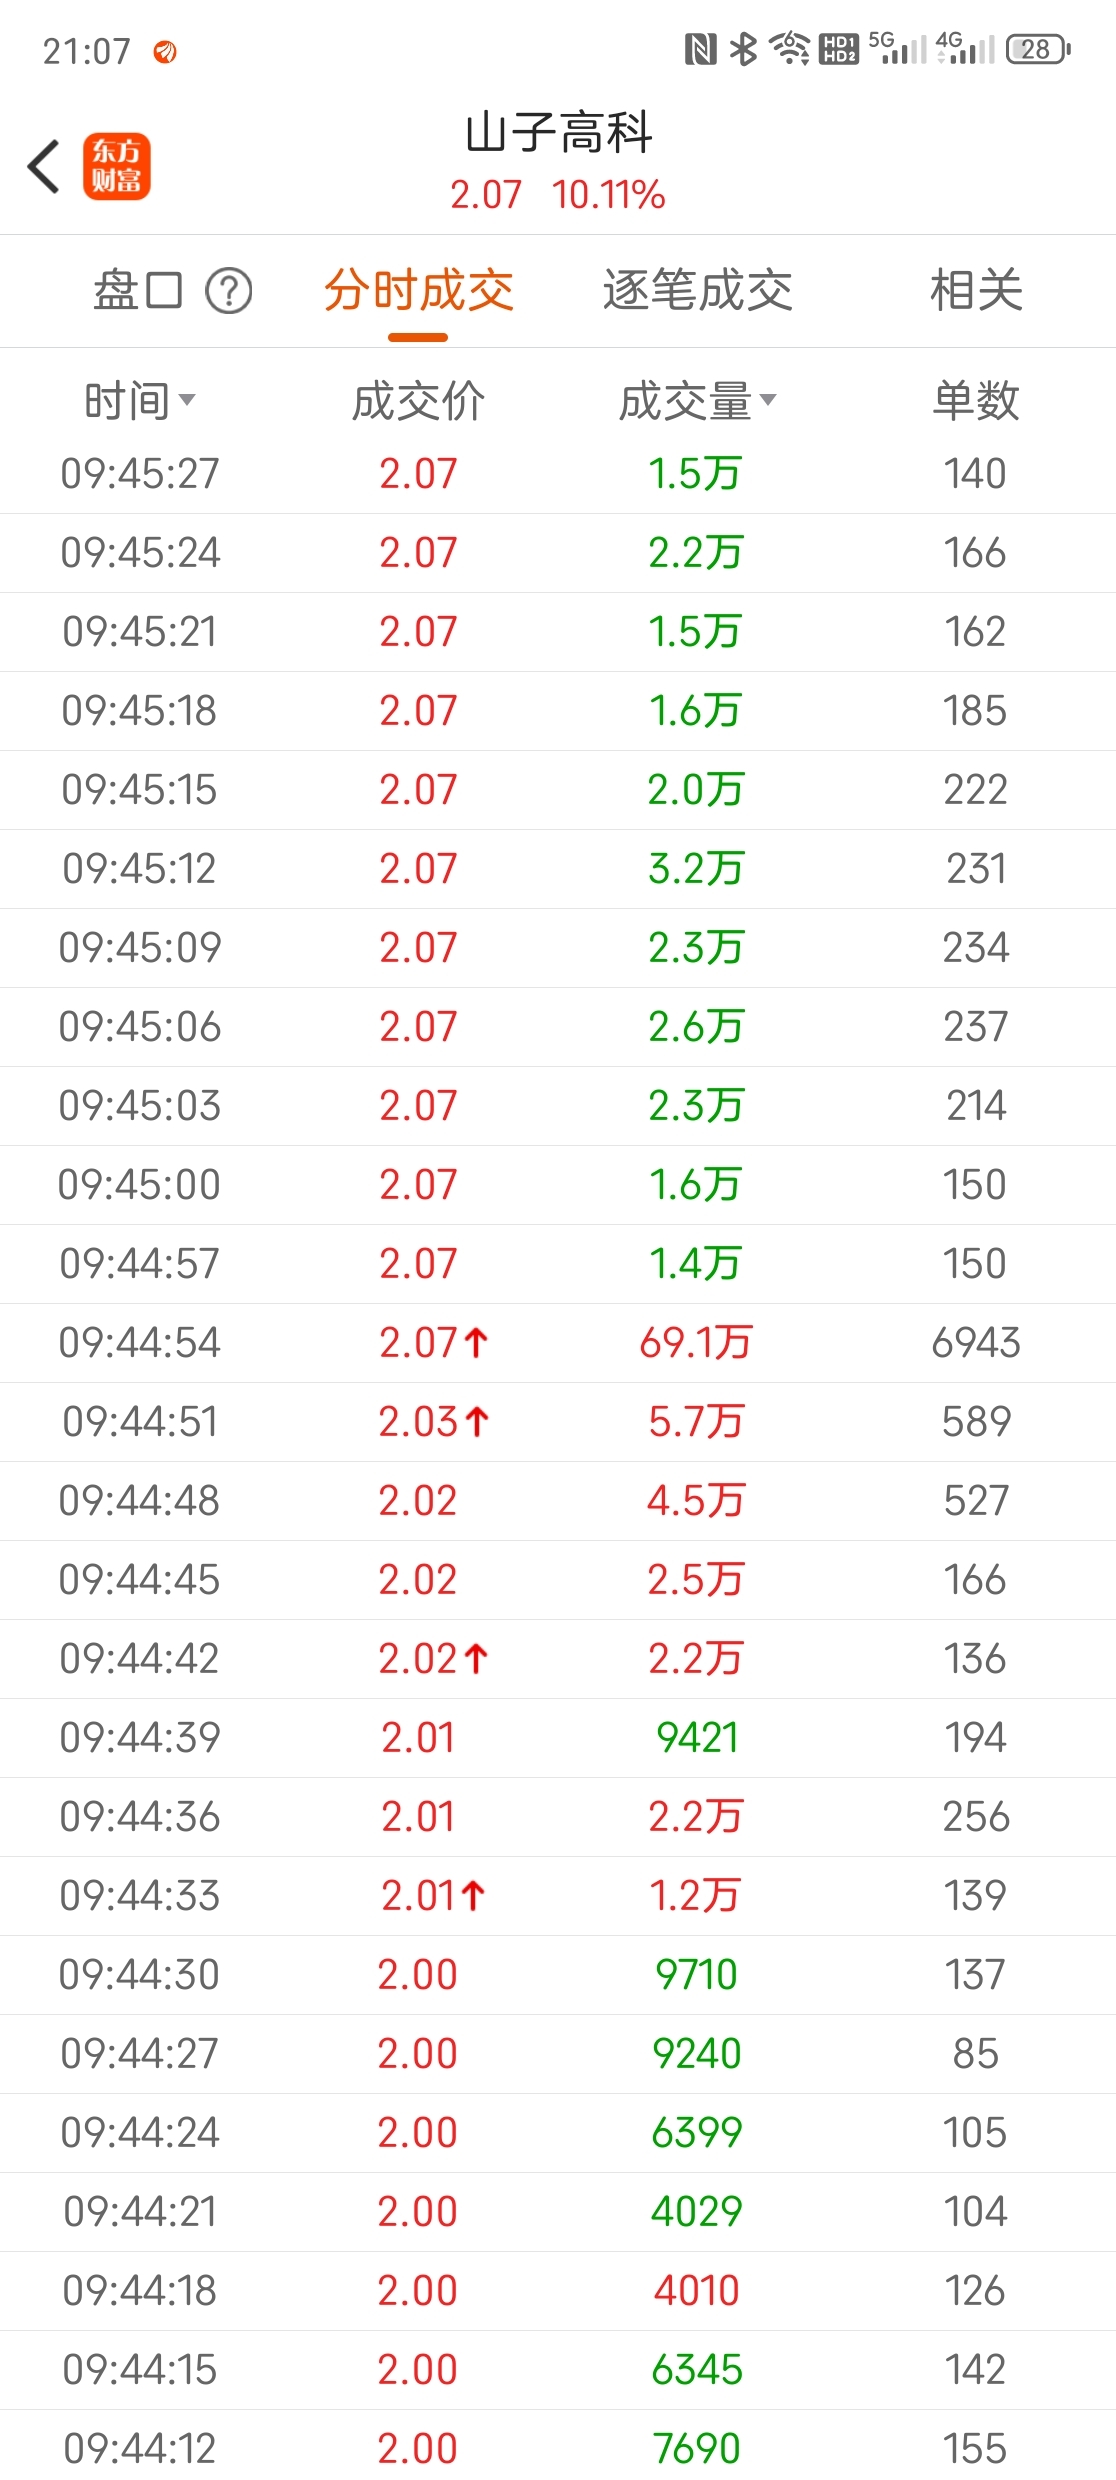Image resolution: width=1116 pixels, height=2480 pixels.
Task: Switch to the 盘口 tab
Action: tap(138, 291)
